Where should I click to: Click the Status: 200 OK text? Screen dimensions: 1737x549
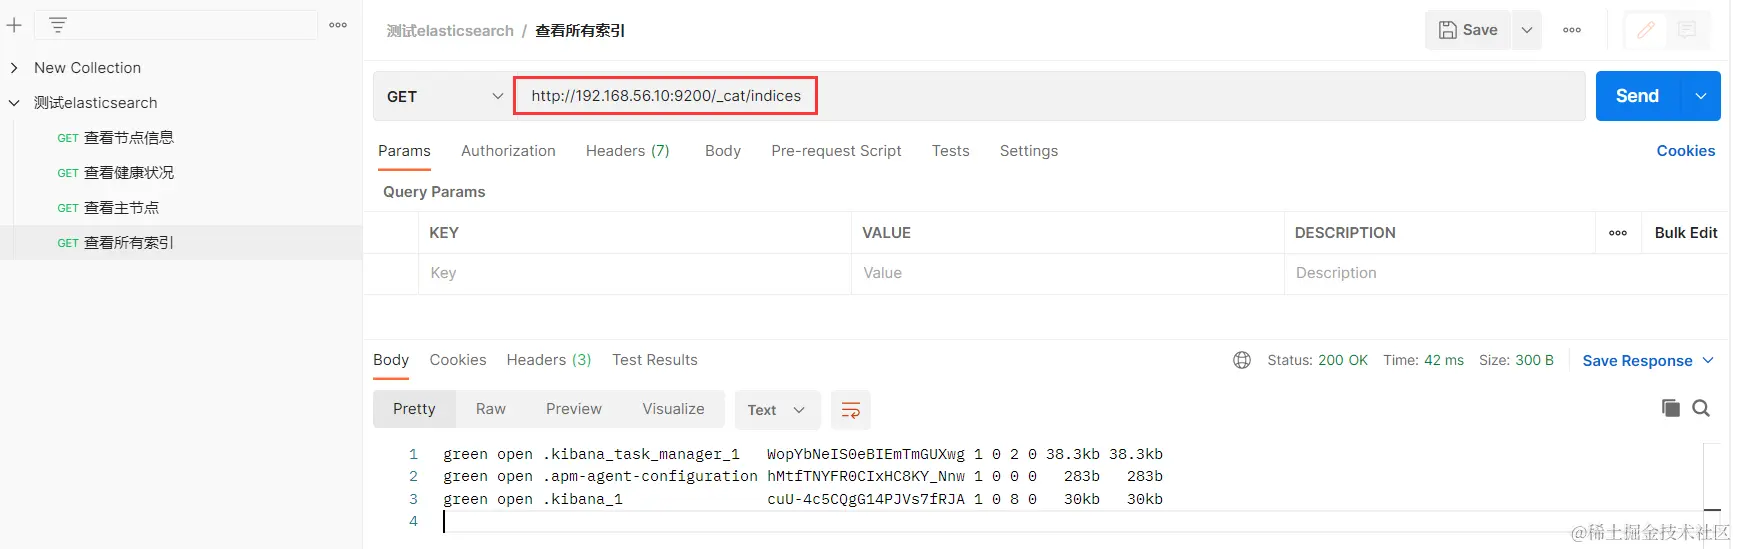[x=1317, y=360]
